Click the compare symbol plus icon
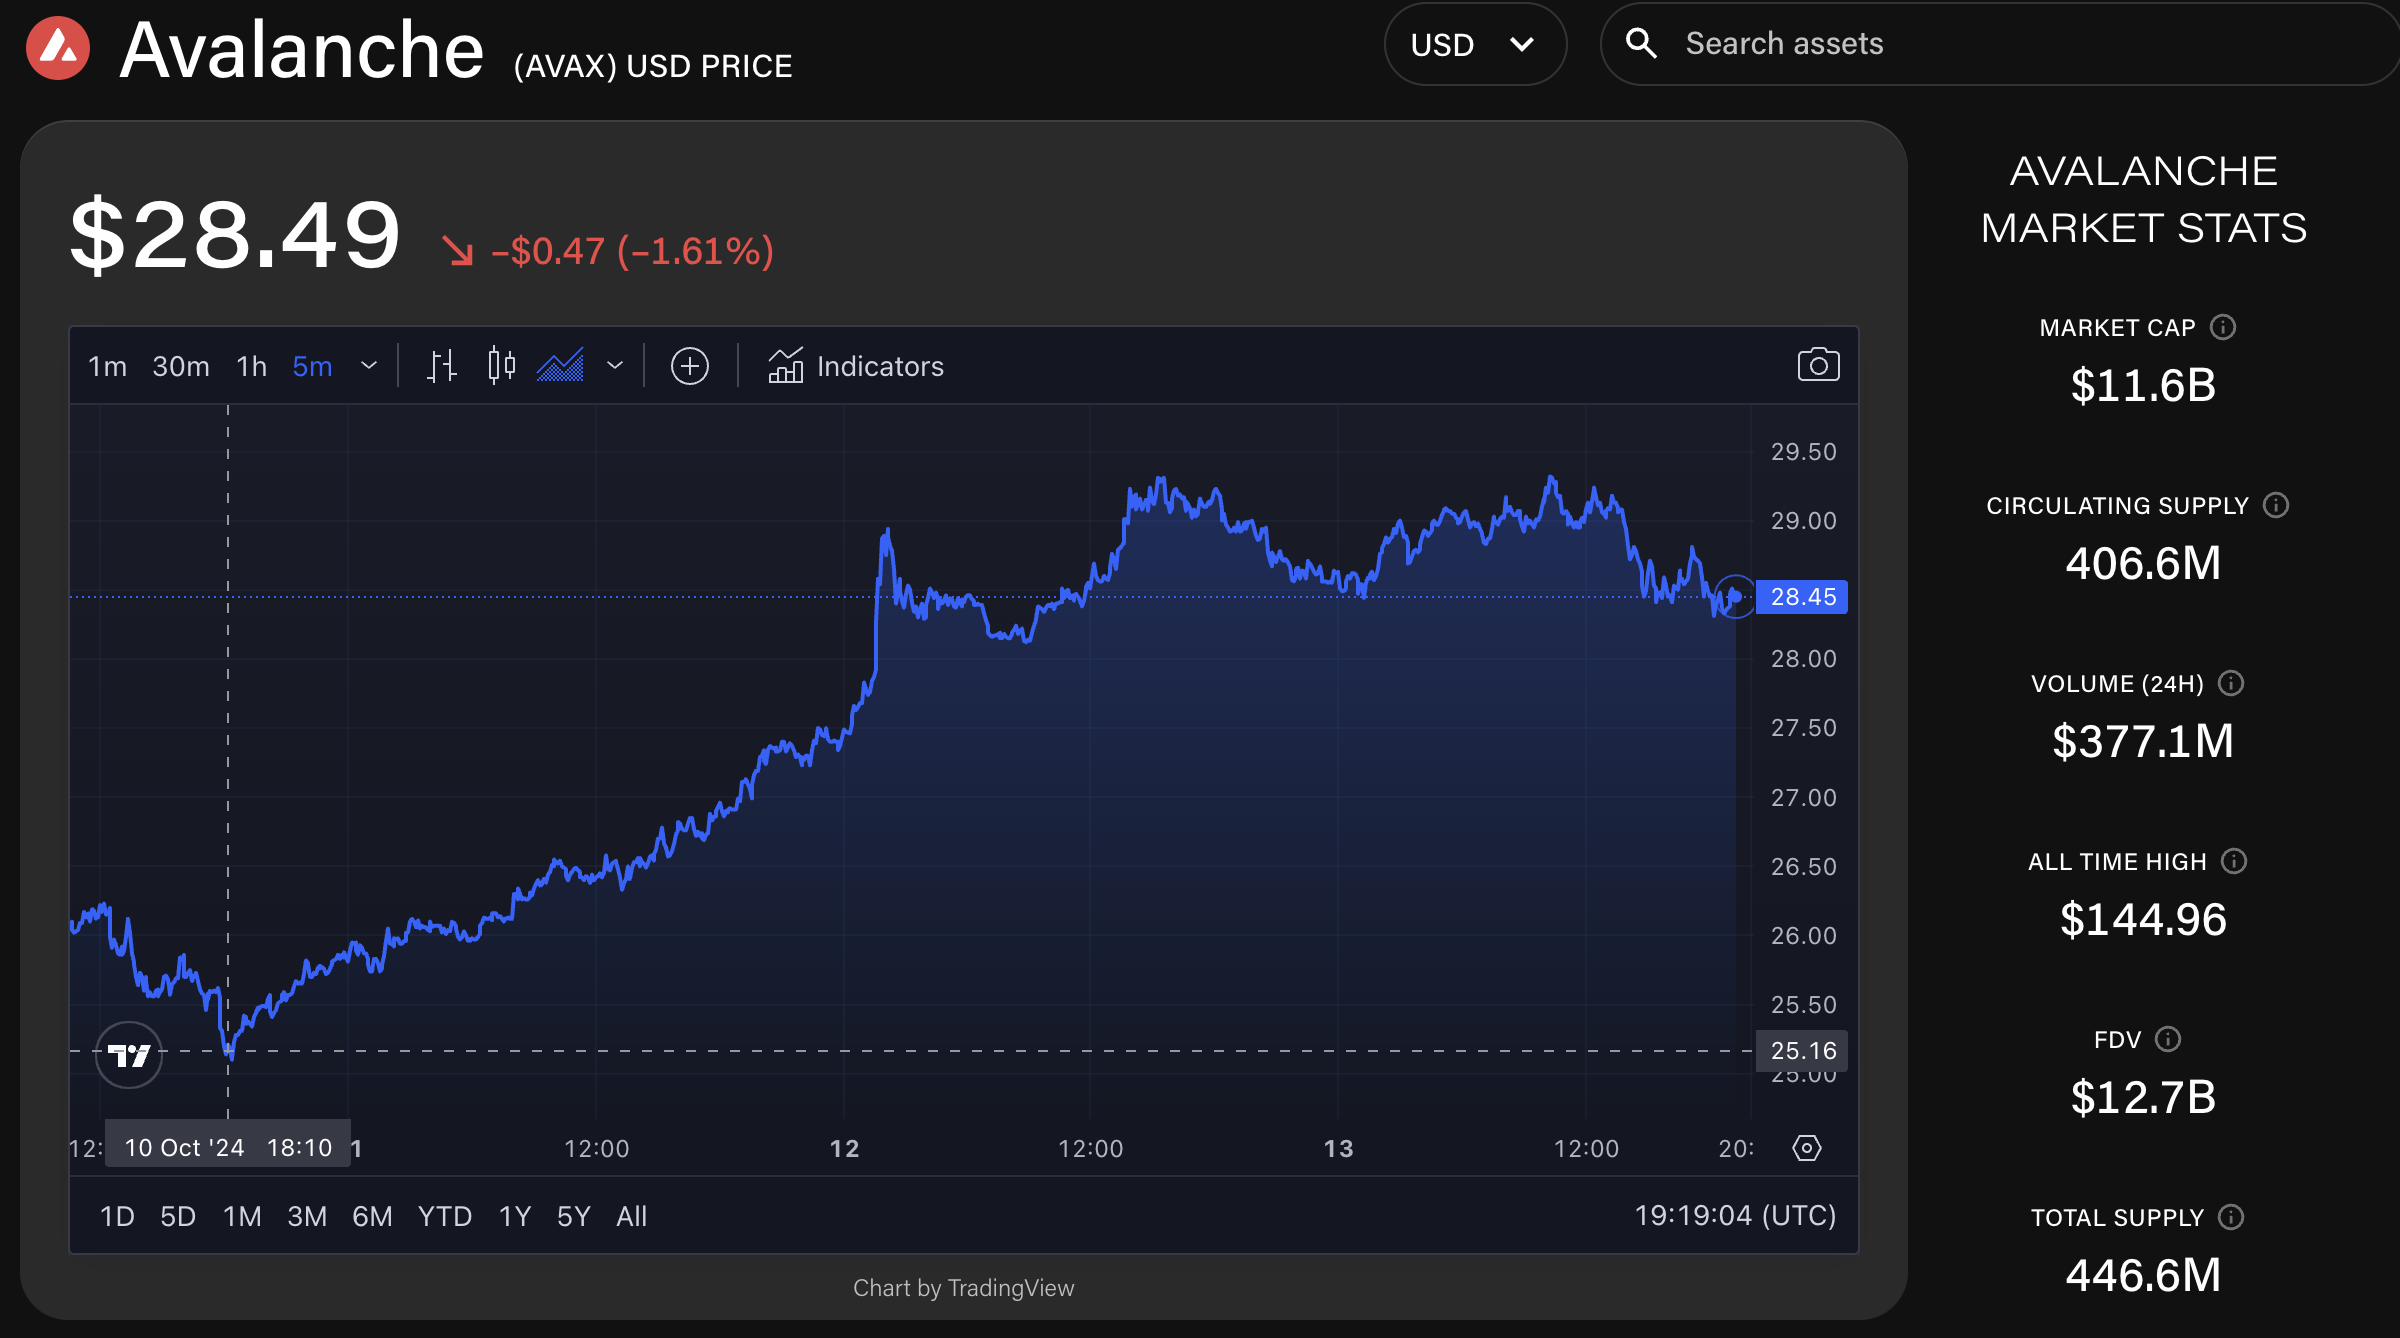This screenshot has height=1338, width=2400. point(689,366)
